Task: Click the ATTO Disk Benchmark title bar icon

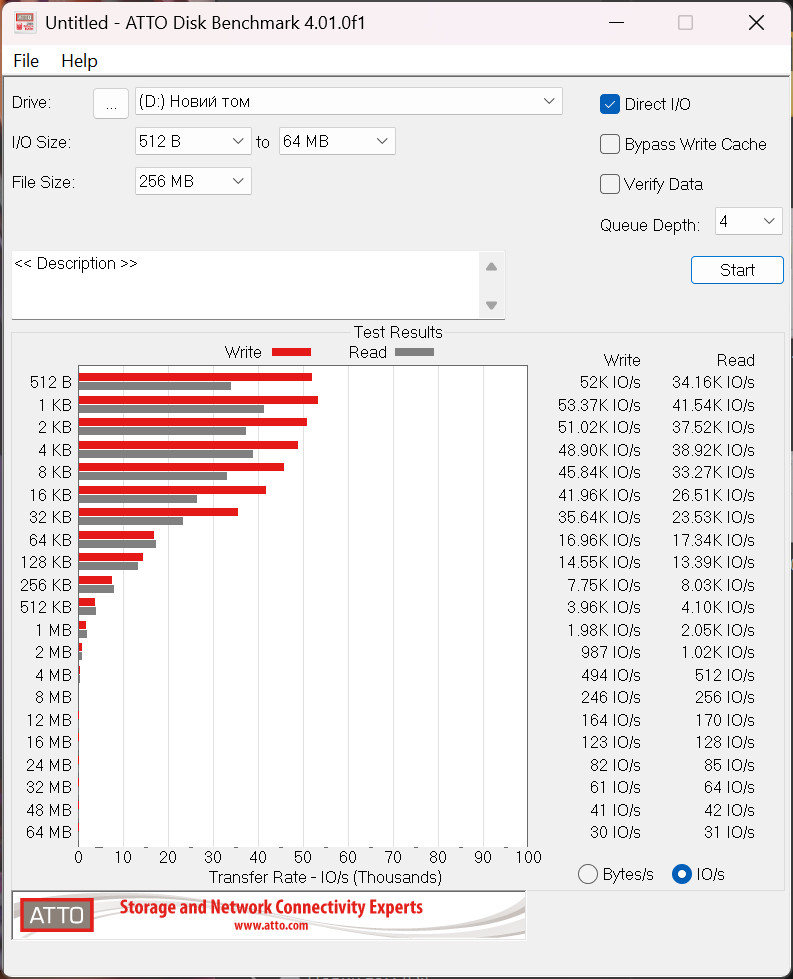Action: 24,22
